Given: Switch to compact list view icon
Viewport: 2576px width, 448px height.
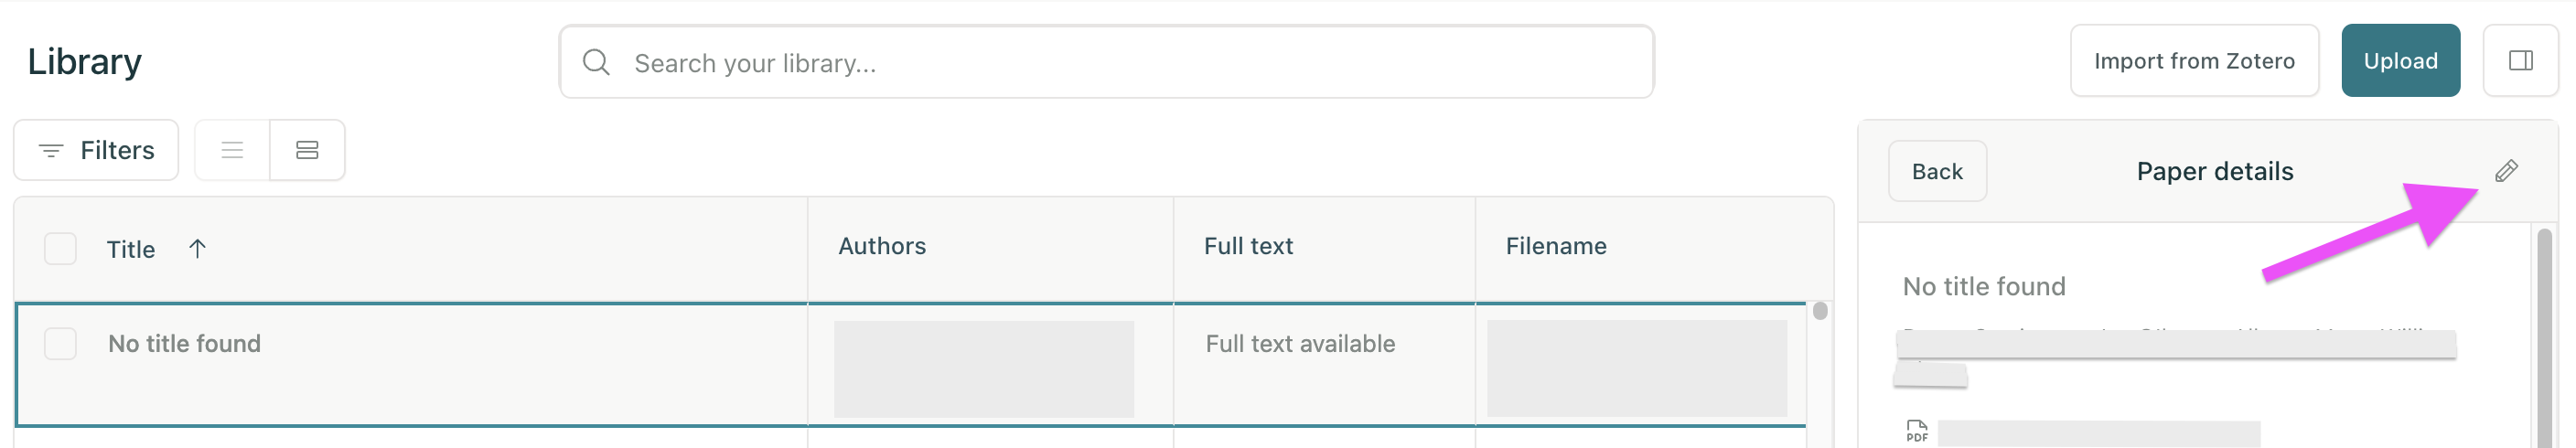Looking at the screenshot, I should 232,150.
